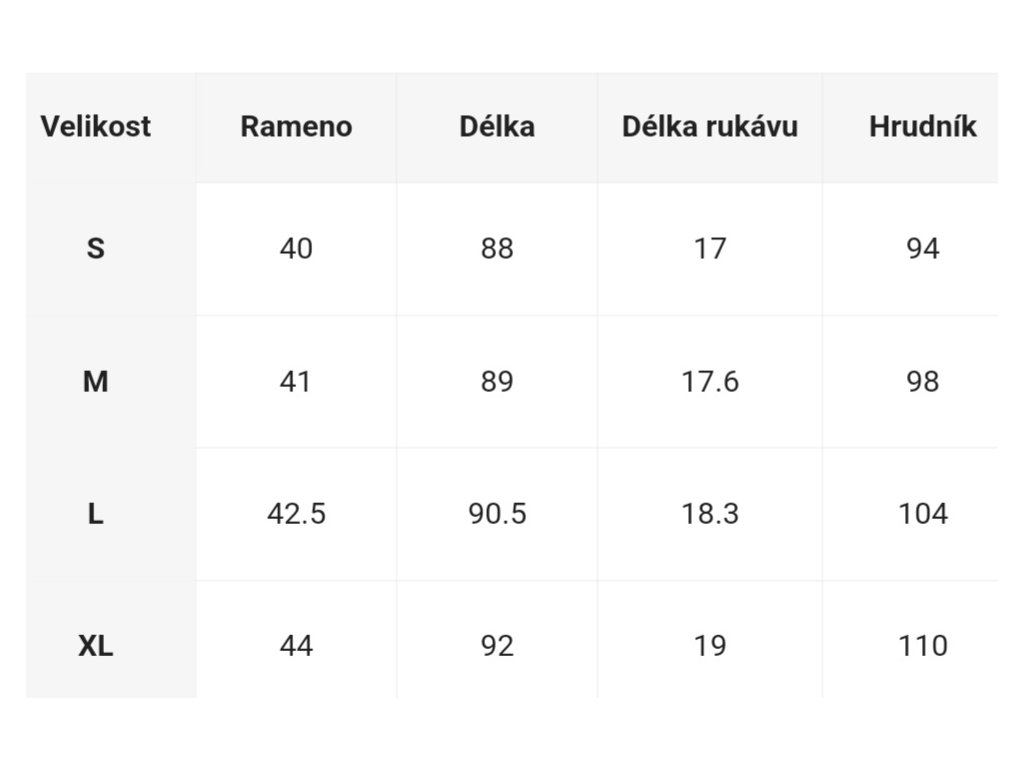Click chest value 98 for size M
This screenshot has height=768, width=1024.
[923, 381]
